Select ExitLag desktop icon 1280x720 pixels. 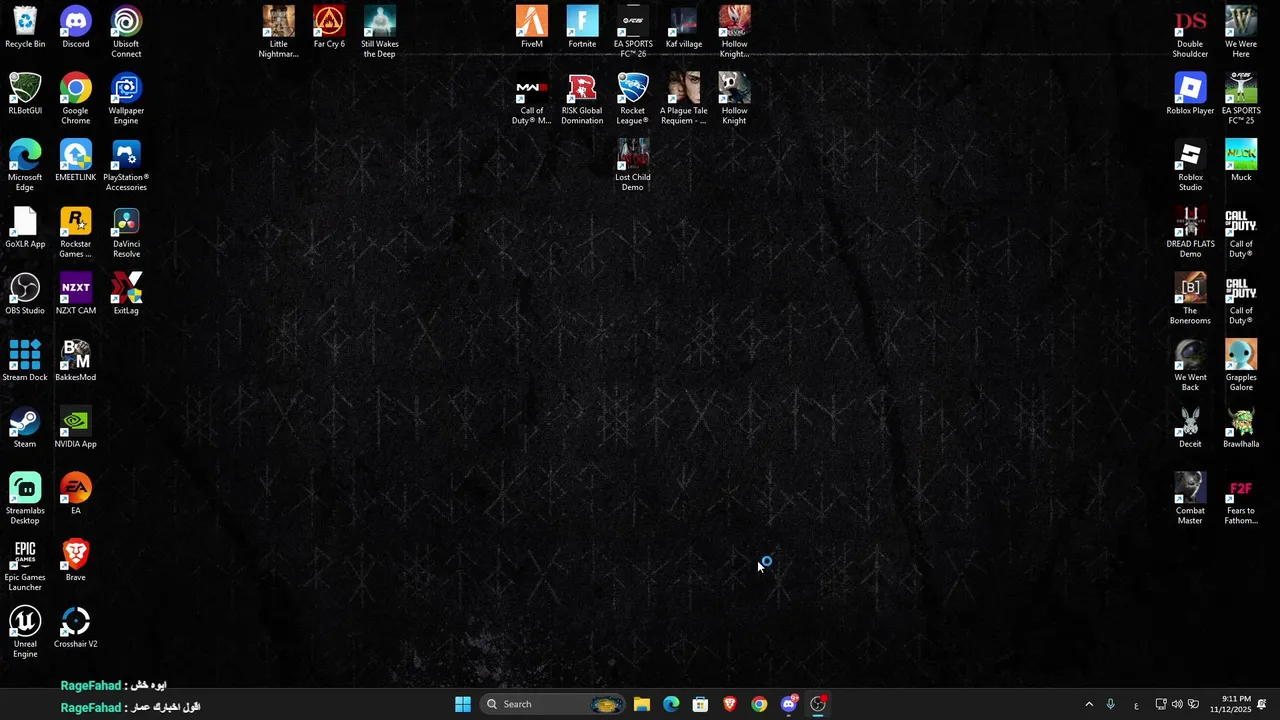(x=126, y=295)
